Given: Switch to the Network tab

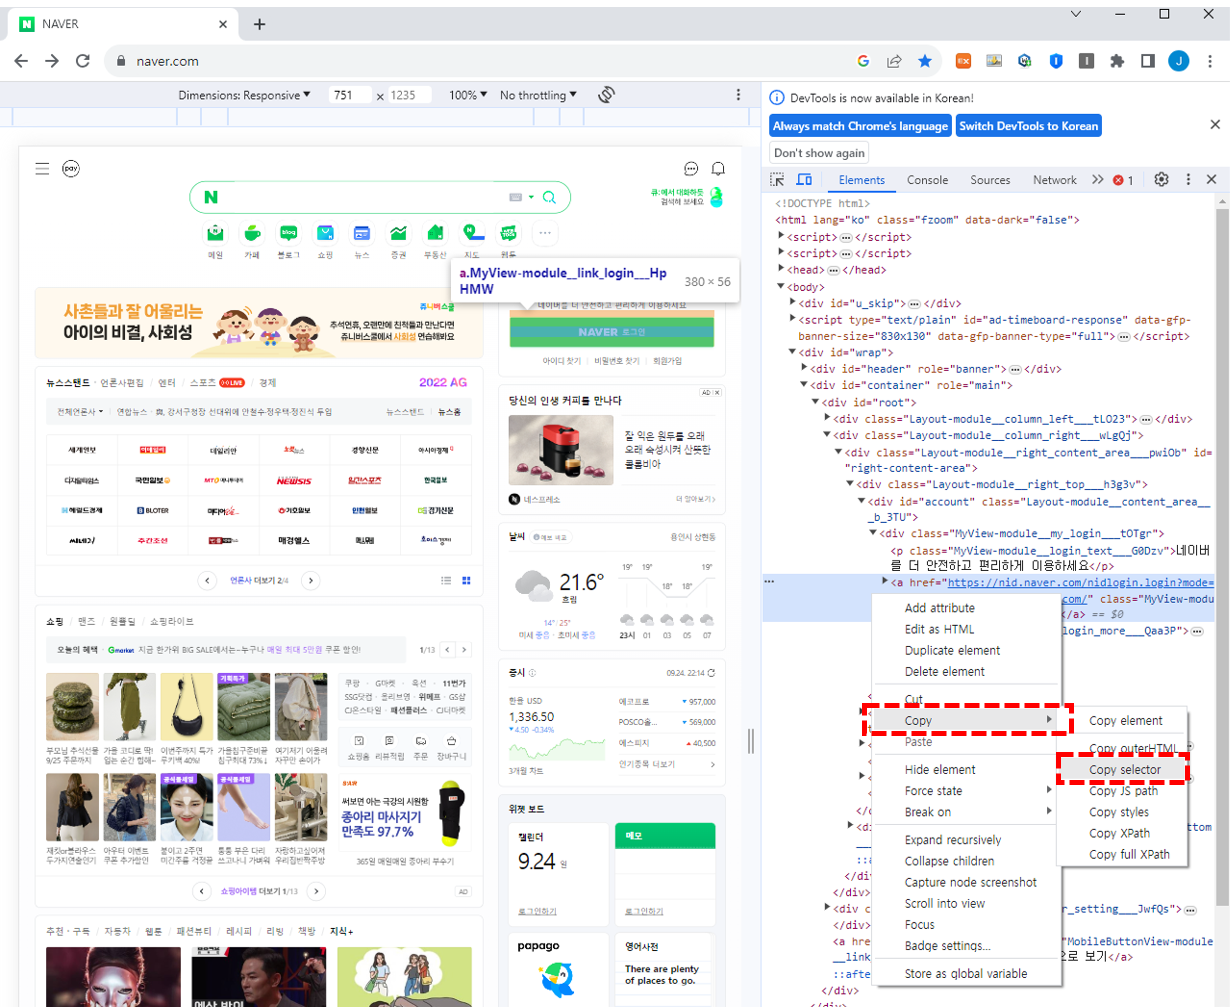Looking at the screenshot, I should tap(1054, 180).
